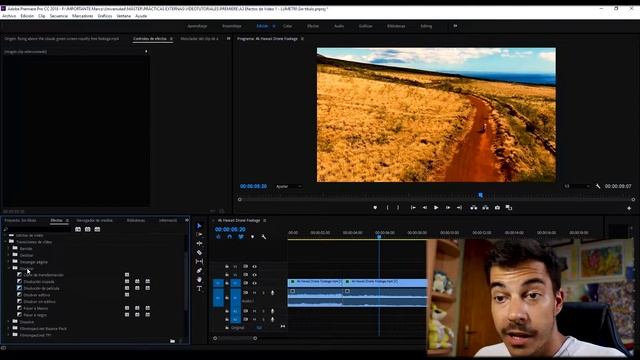Screen dimensions: 640x360
Task: Toggle Linked Selection in the timeline
Action: [x=241, y=237]
